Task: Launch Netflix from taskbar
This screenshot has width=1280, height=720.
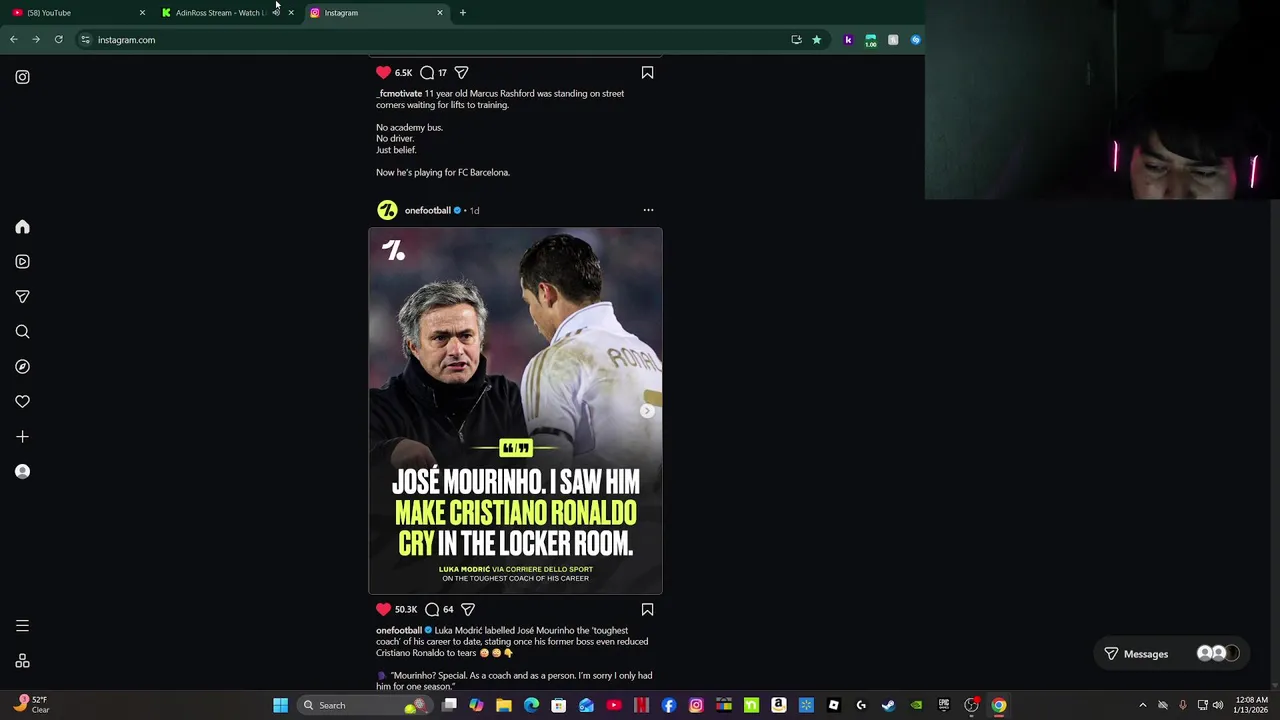Action: click(641, 705)
